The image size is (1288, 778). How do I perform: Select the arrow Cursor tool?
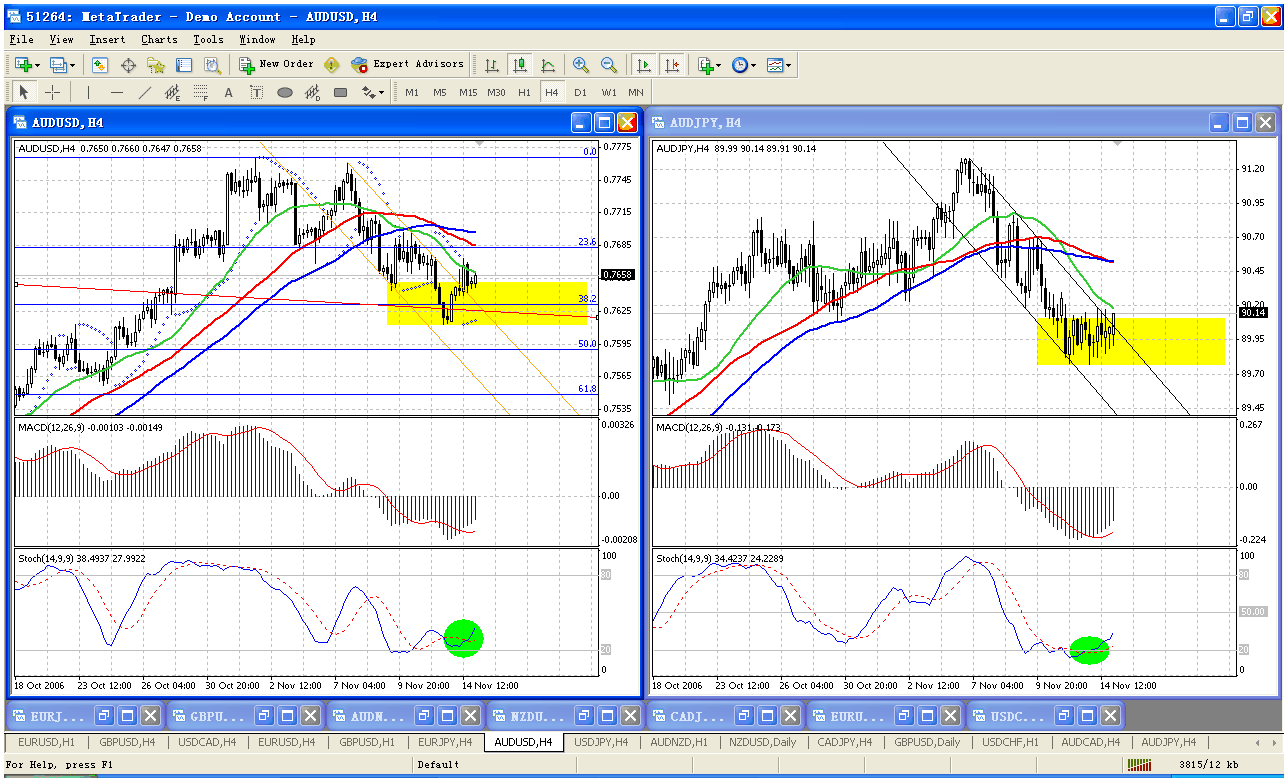(x=25, y=92)
